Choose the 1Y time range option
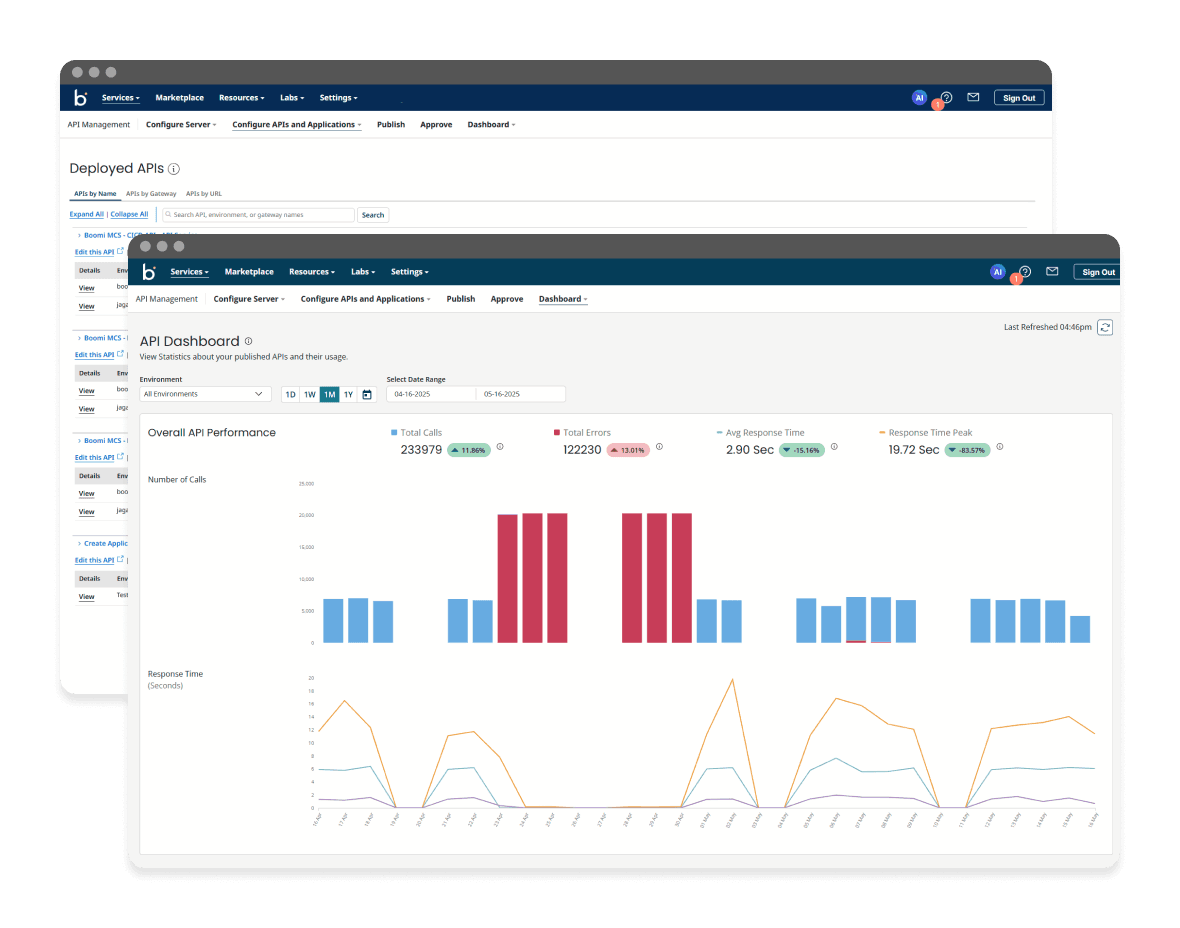1180x928 pixels. point(348,394)
